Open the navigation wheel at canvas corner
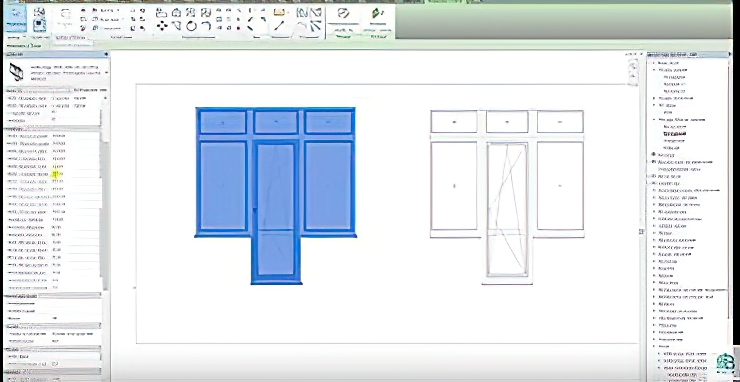740x382 pixels. click(x=633, y=69)
